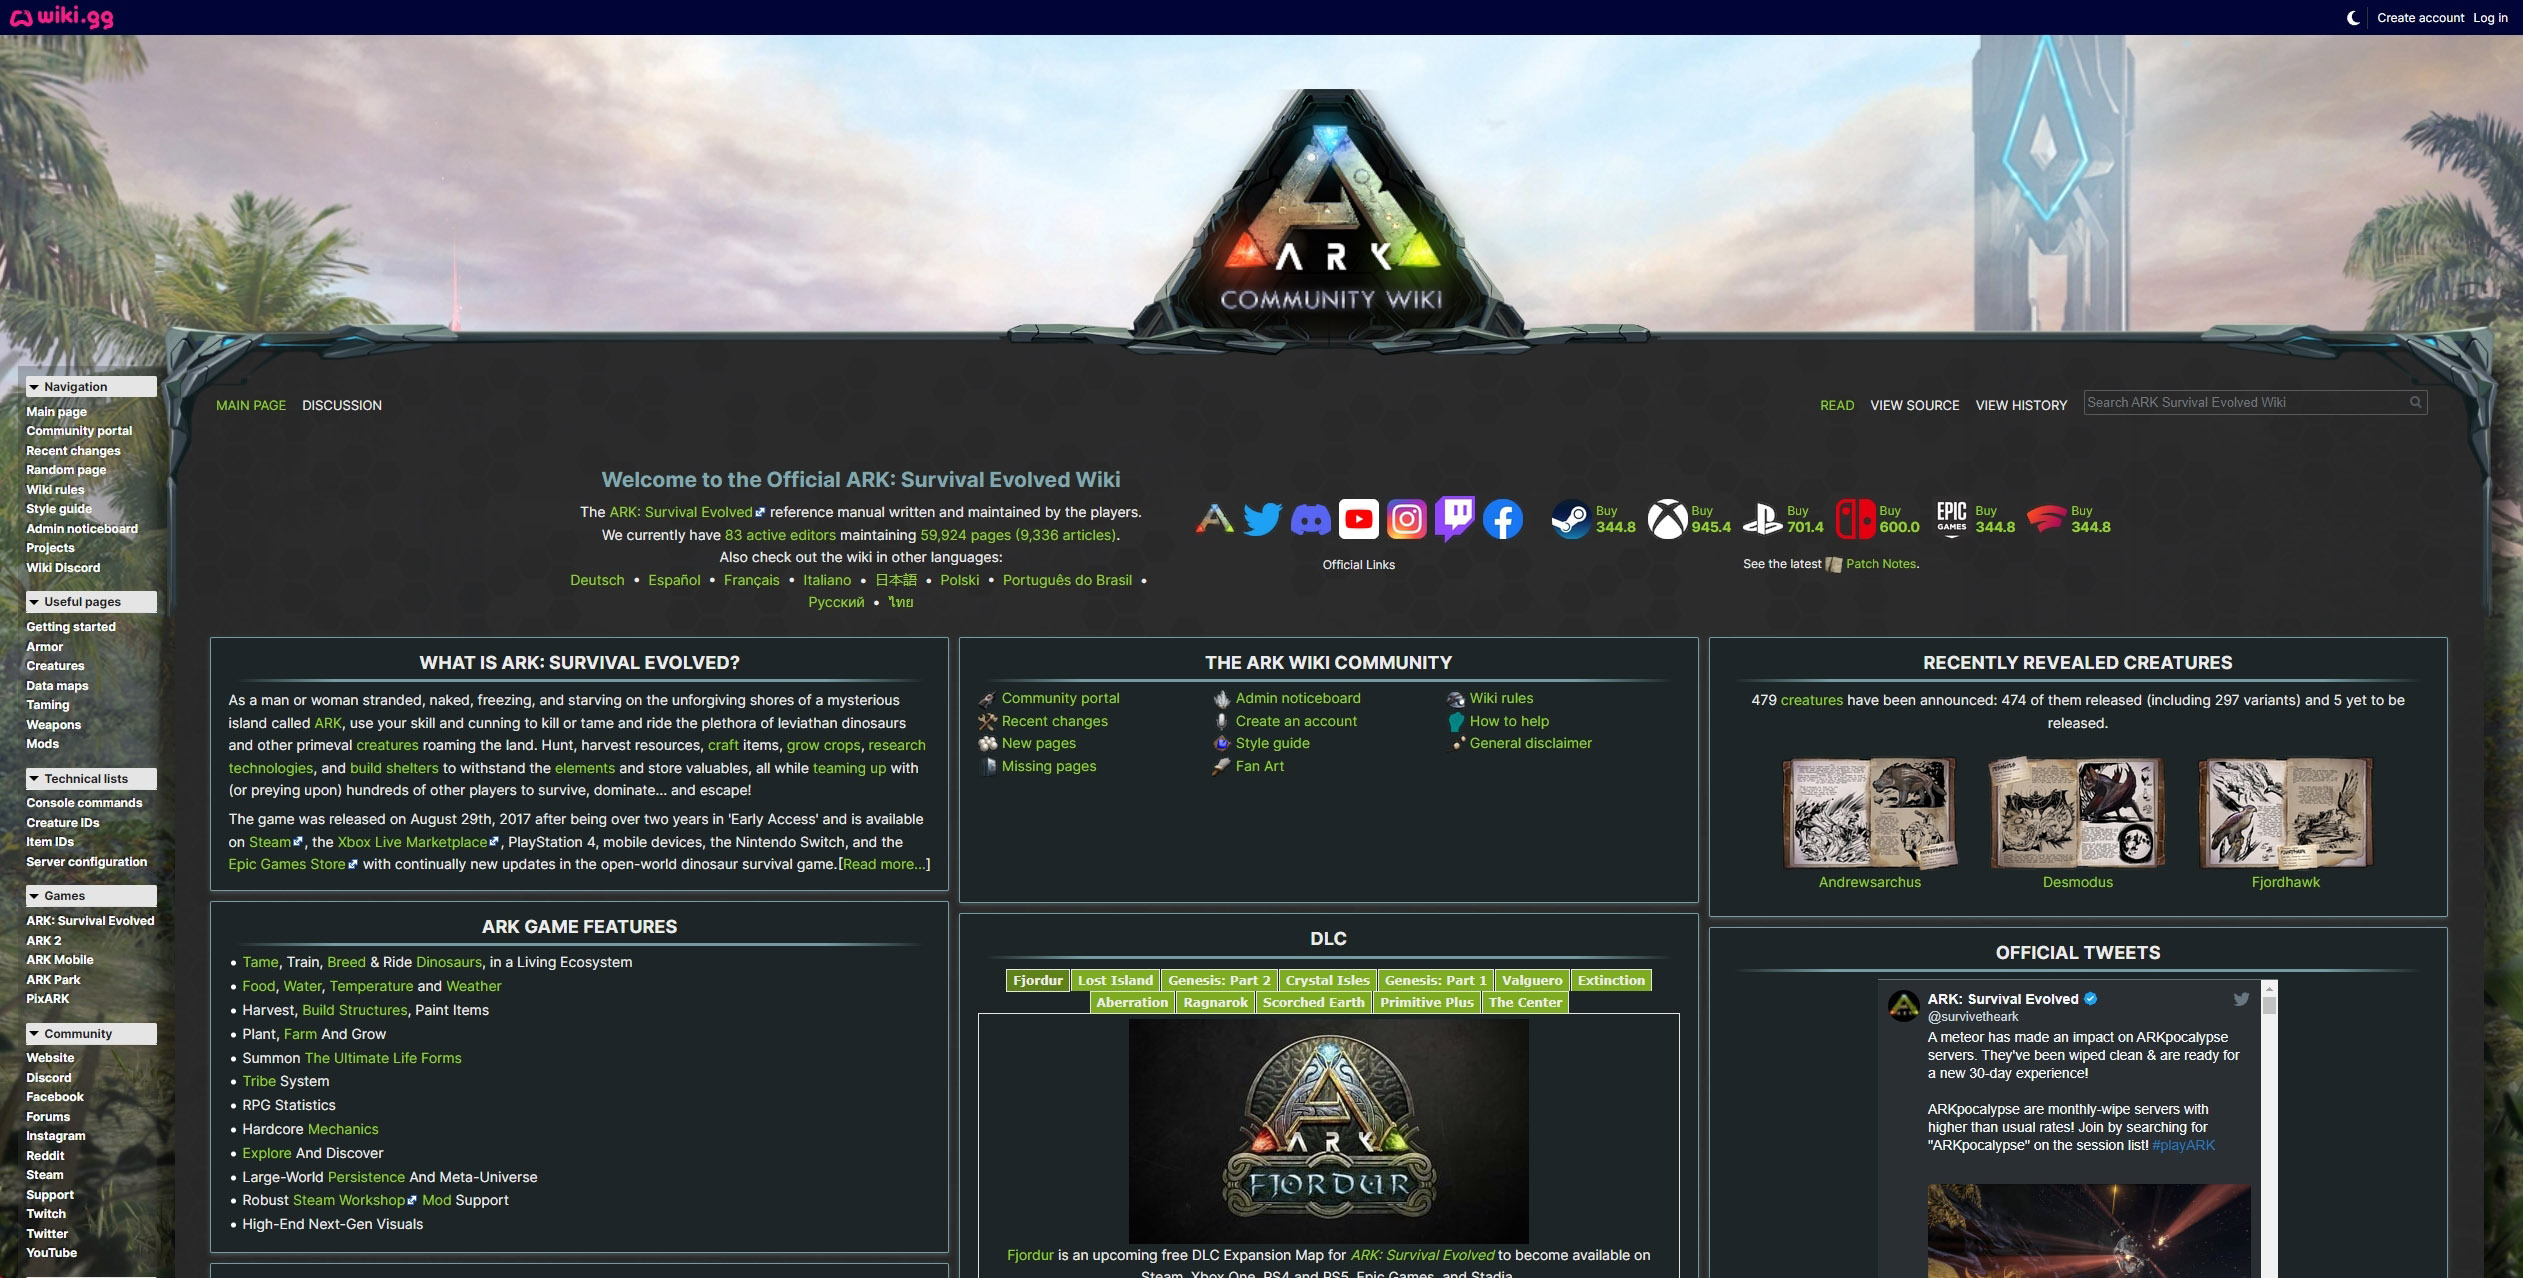
Task: Select the Lost Island DLC tab
Action: coord(1115,980)
